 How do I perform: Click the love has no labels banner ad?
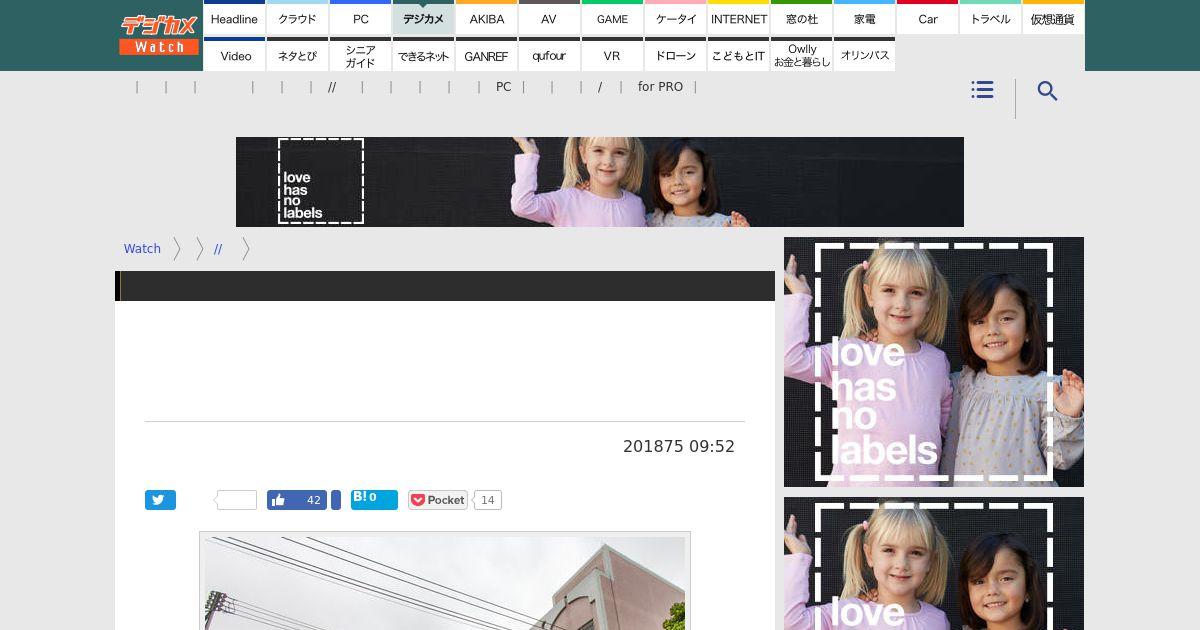600,182
